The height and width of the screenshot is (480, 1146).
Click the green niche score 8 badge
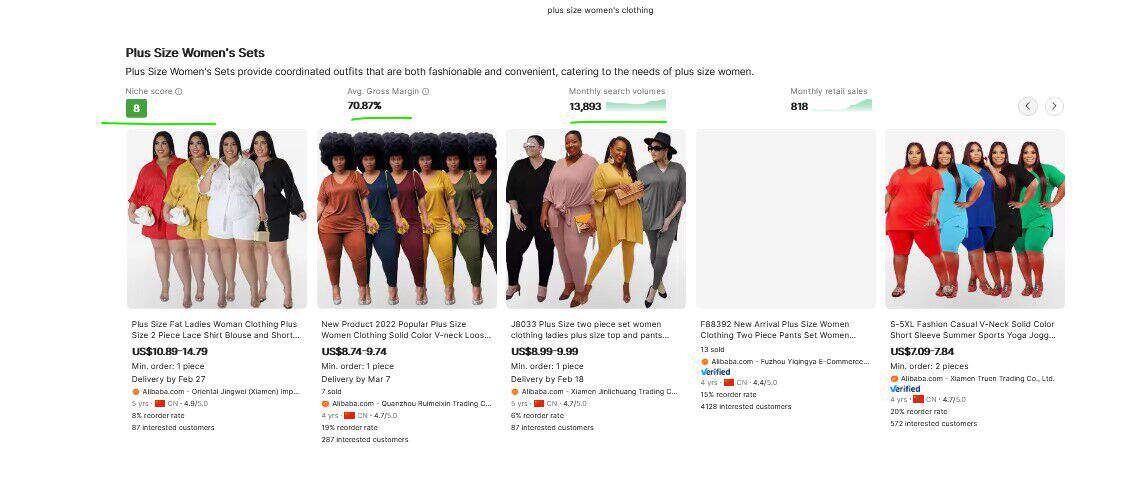click(x=136, y=108)
